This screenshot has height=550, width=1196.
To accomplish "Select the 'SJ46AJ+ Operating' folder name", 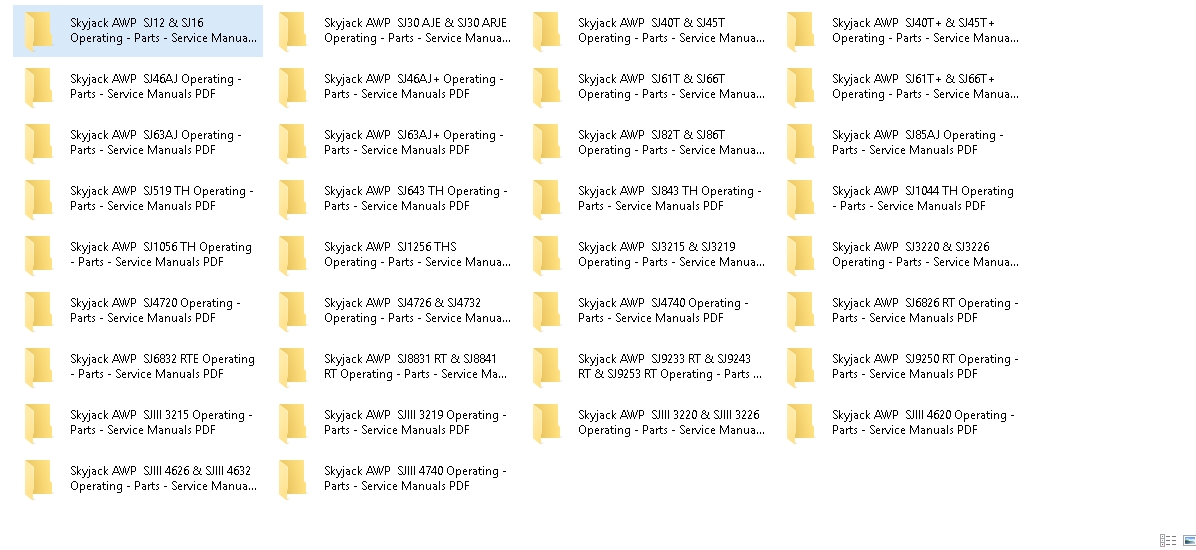I will 413,86.
